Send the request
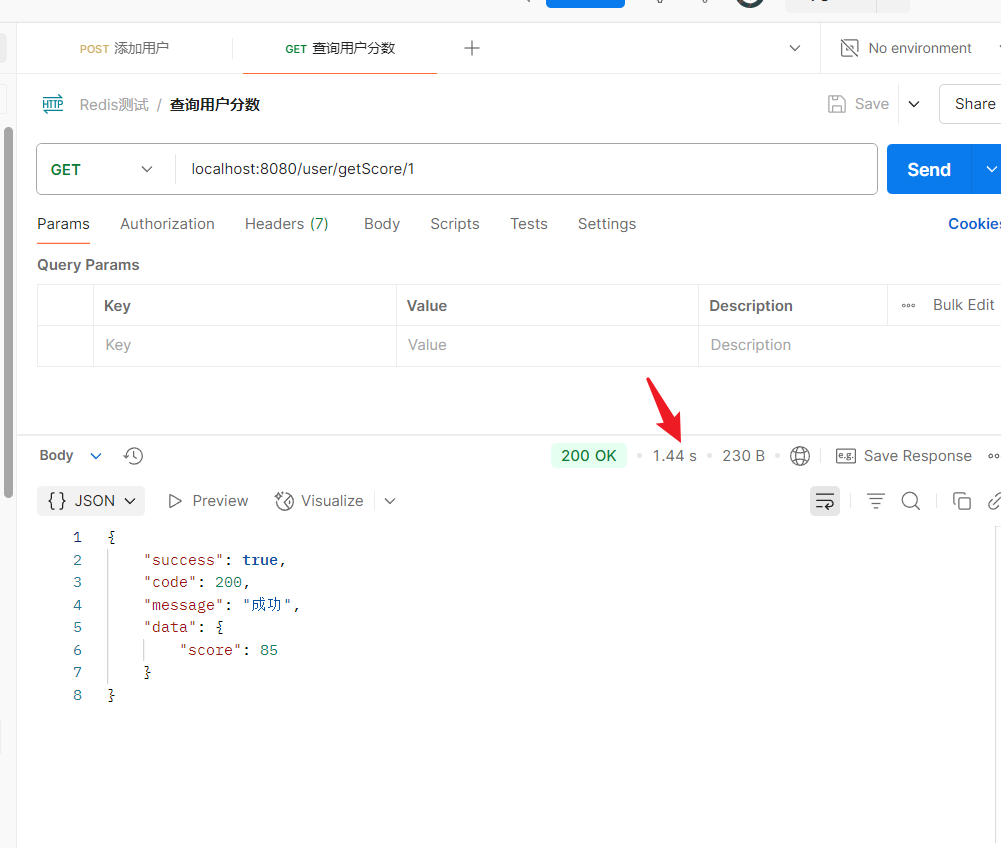Image resolution: width=1001 pixels, height=848 pixels. tap(929, 169)
